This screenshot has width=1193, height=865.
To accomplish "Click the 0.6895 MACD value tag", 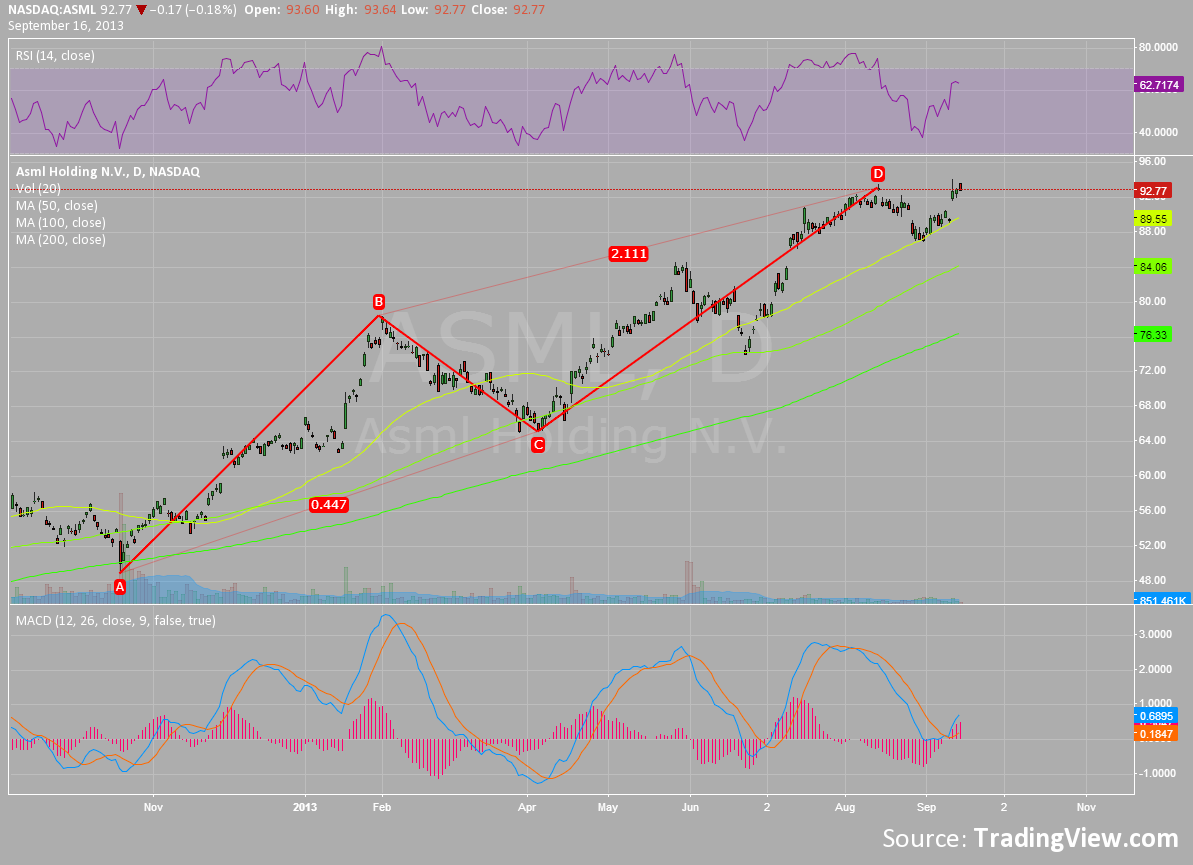I will pyautogui.click(x=1156, y=716).
